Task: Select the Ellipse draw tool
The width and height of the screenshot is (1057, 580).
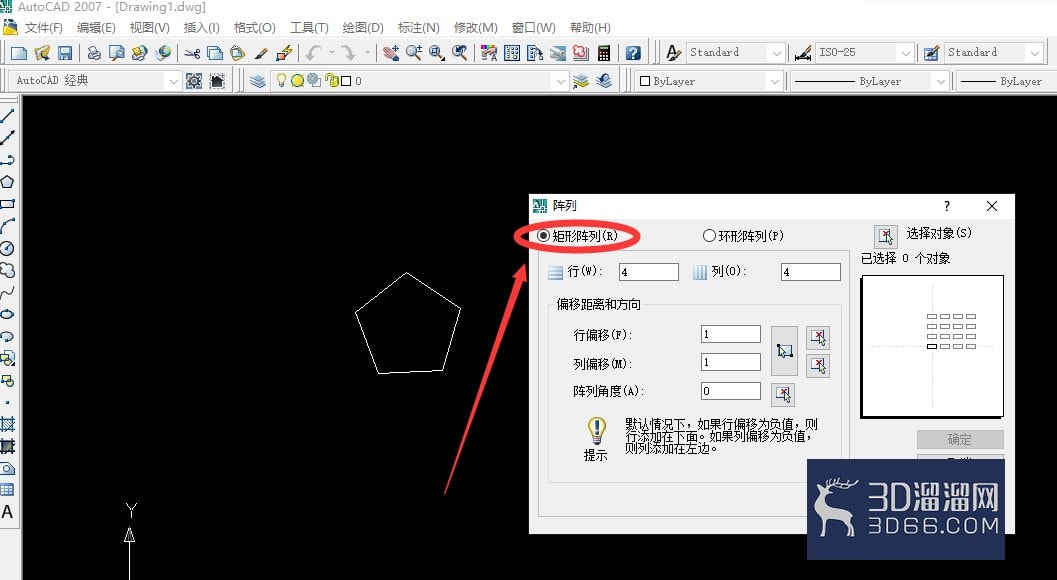Action: (7, 314)
